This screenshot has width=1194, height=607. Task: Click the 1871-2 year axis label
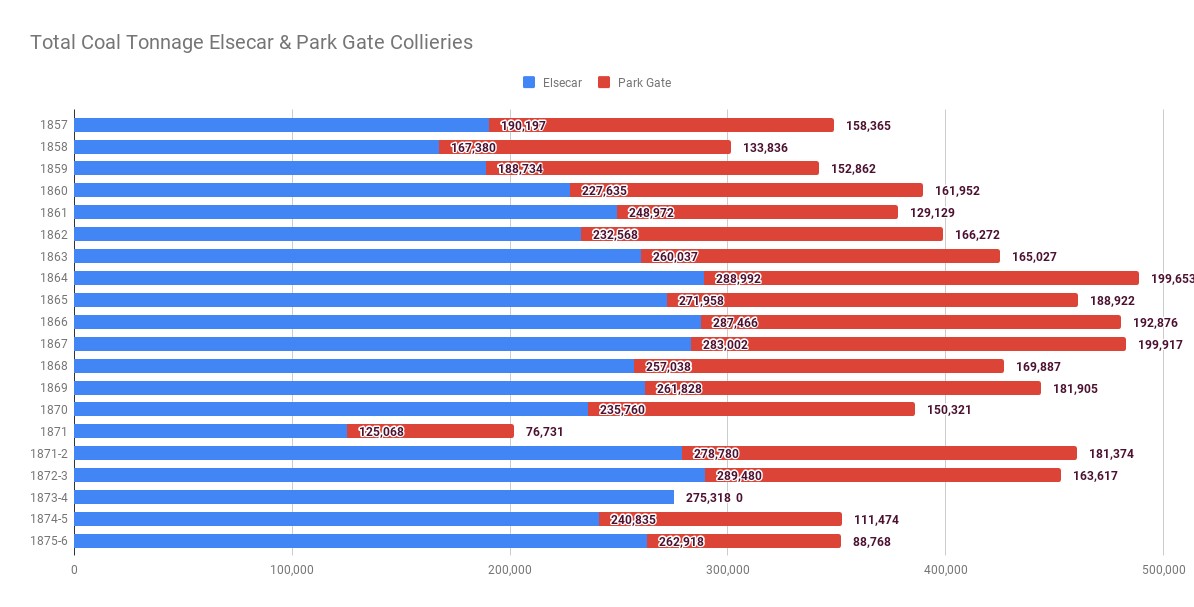tap(49, 453)
